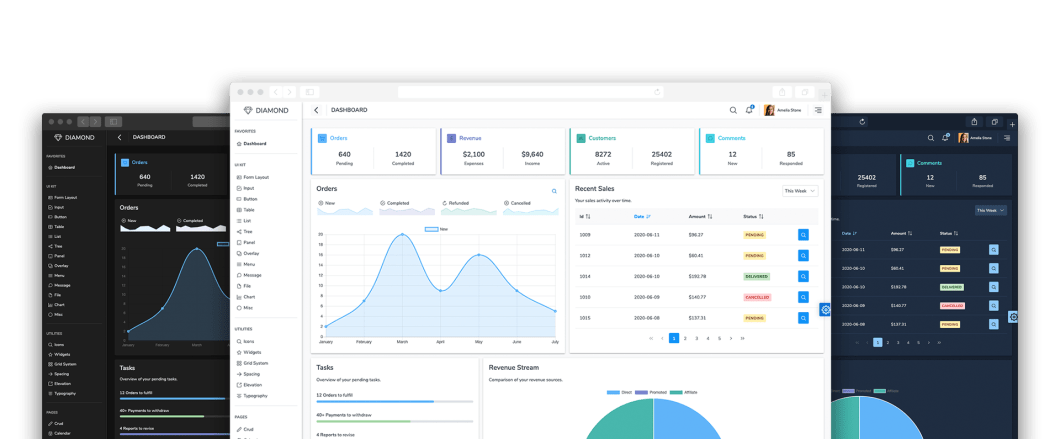Go to page 3 in right window paginator

(x=898, y=342)
